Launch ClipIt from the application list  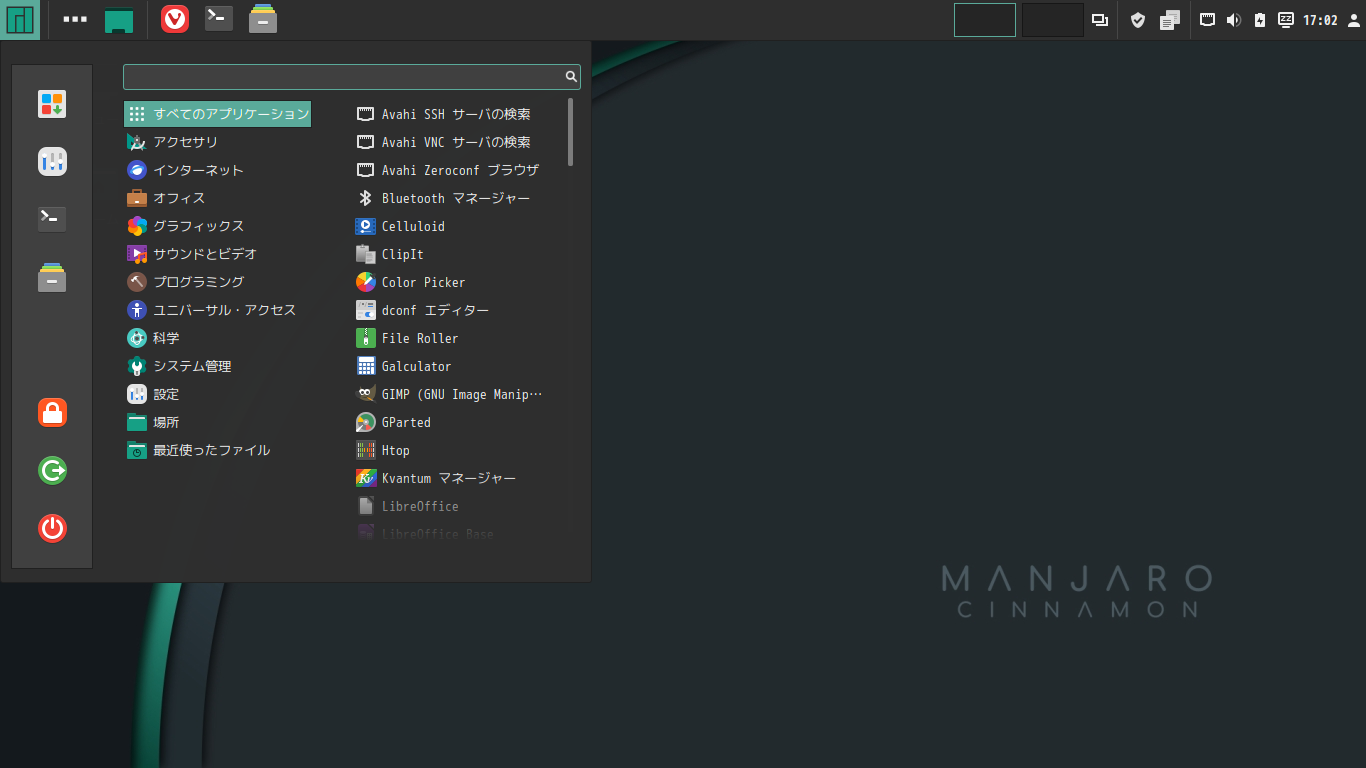(457, 254)
